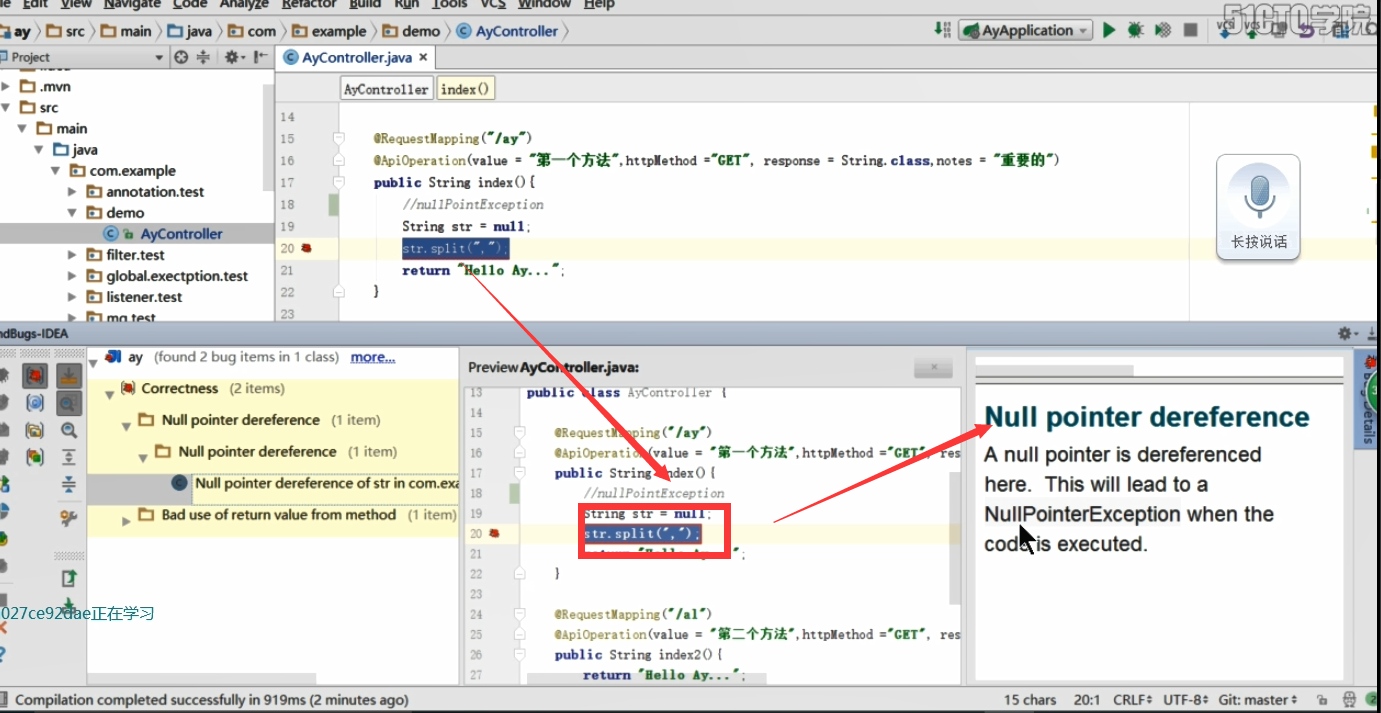The height and width of the screenshot is (713, 1381).
Task: Select AyController in the Project tree
Action: [181, 234]
